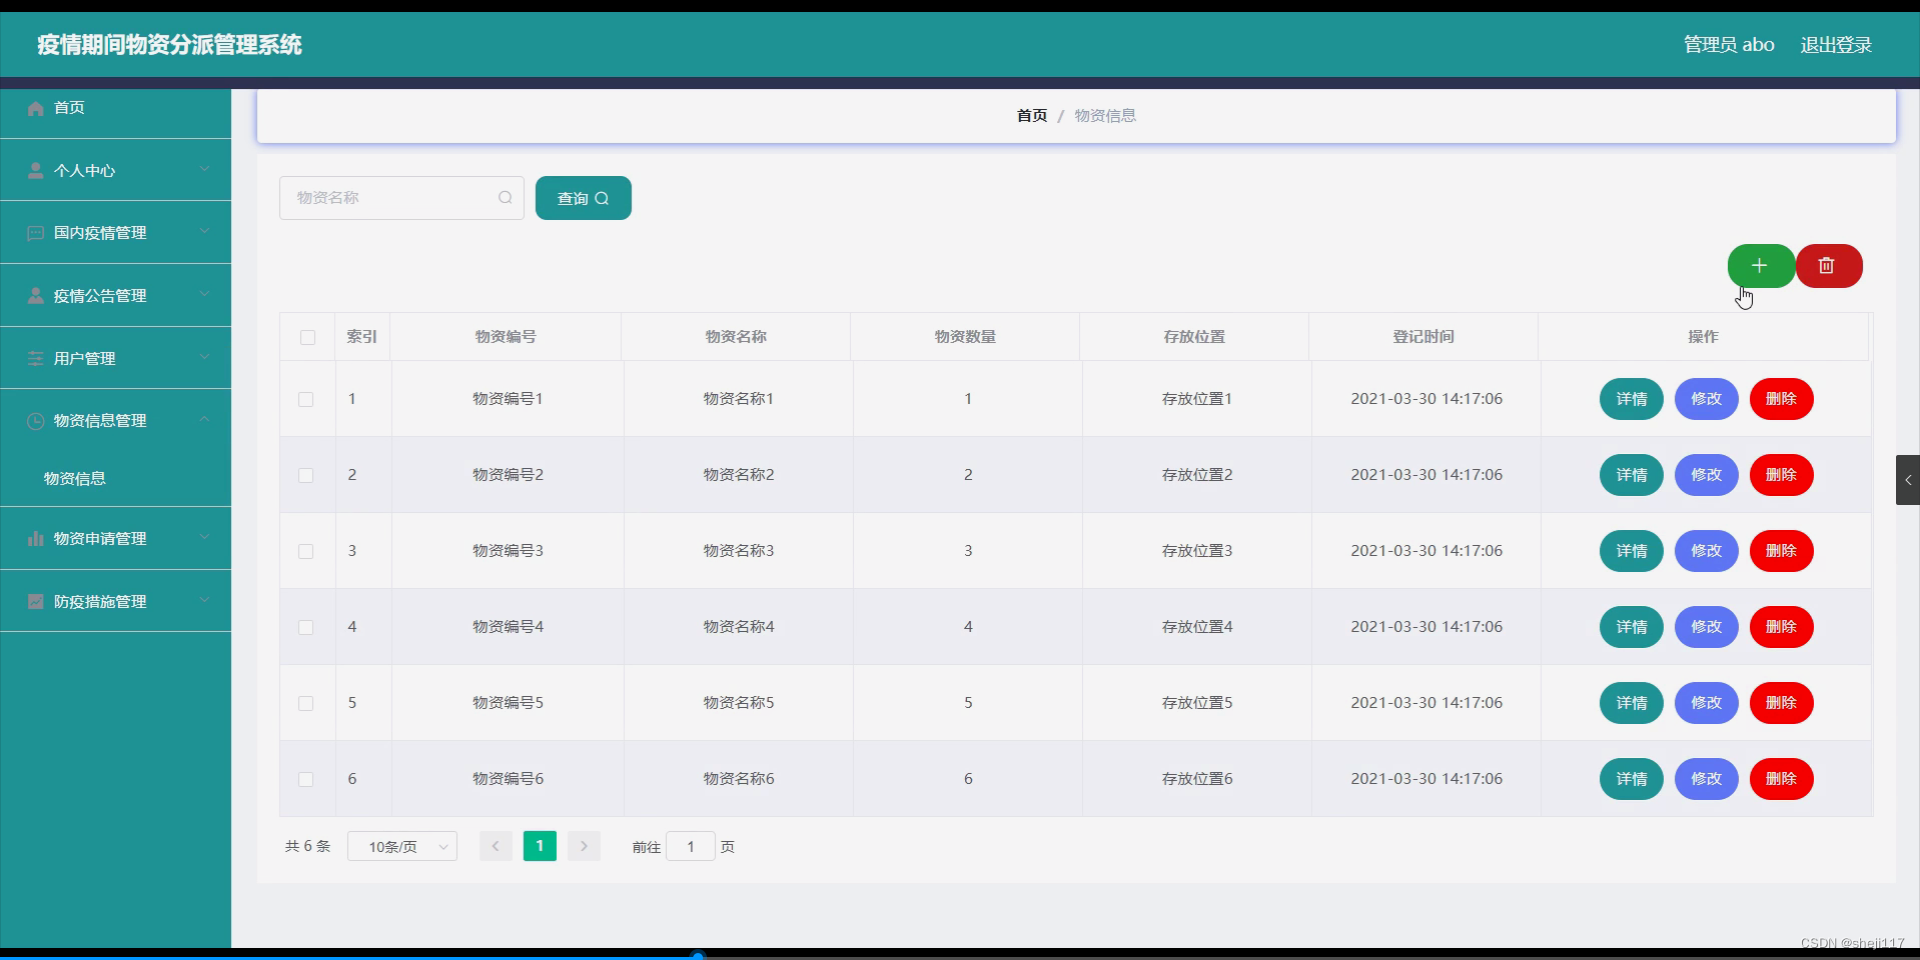Viewport: 1920px width, 960px height.
Task: Open the 防疫措施管理 sidebar menu
Action: tap(116, 602)
